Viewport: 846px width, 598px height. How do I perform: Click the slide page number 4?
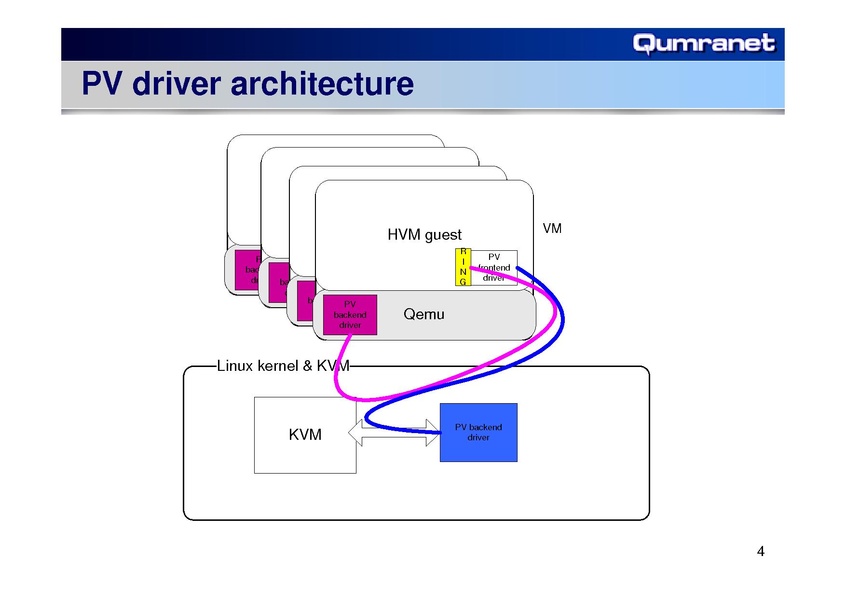(761, 552)
